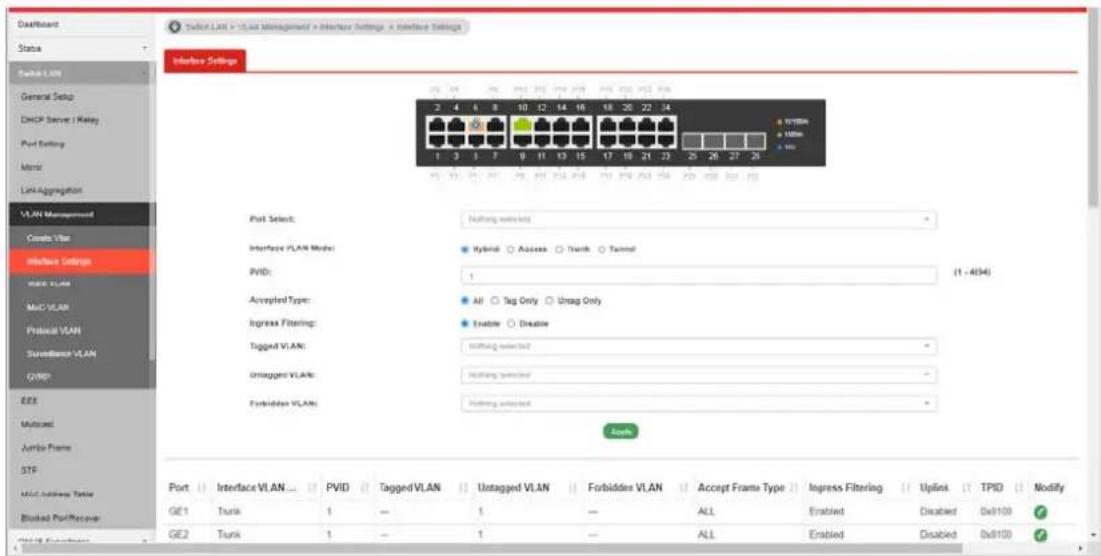Click switch port 8 in the diagram
The image size is (1101, 556).
495,125
